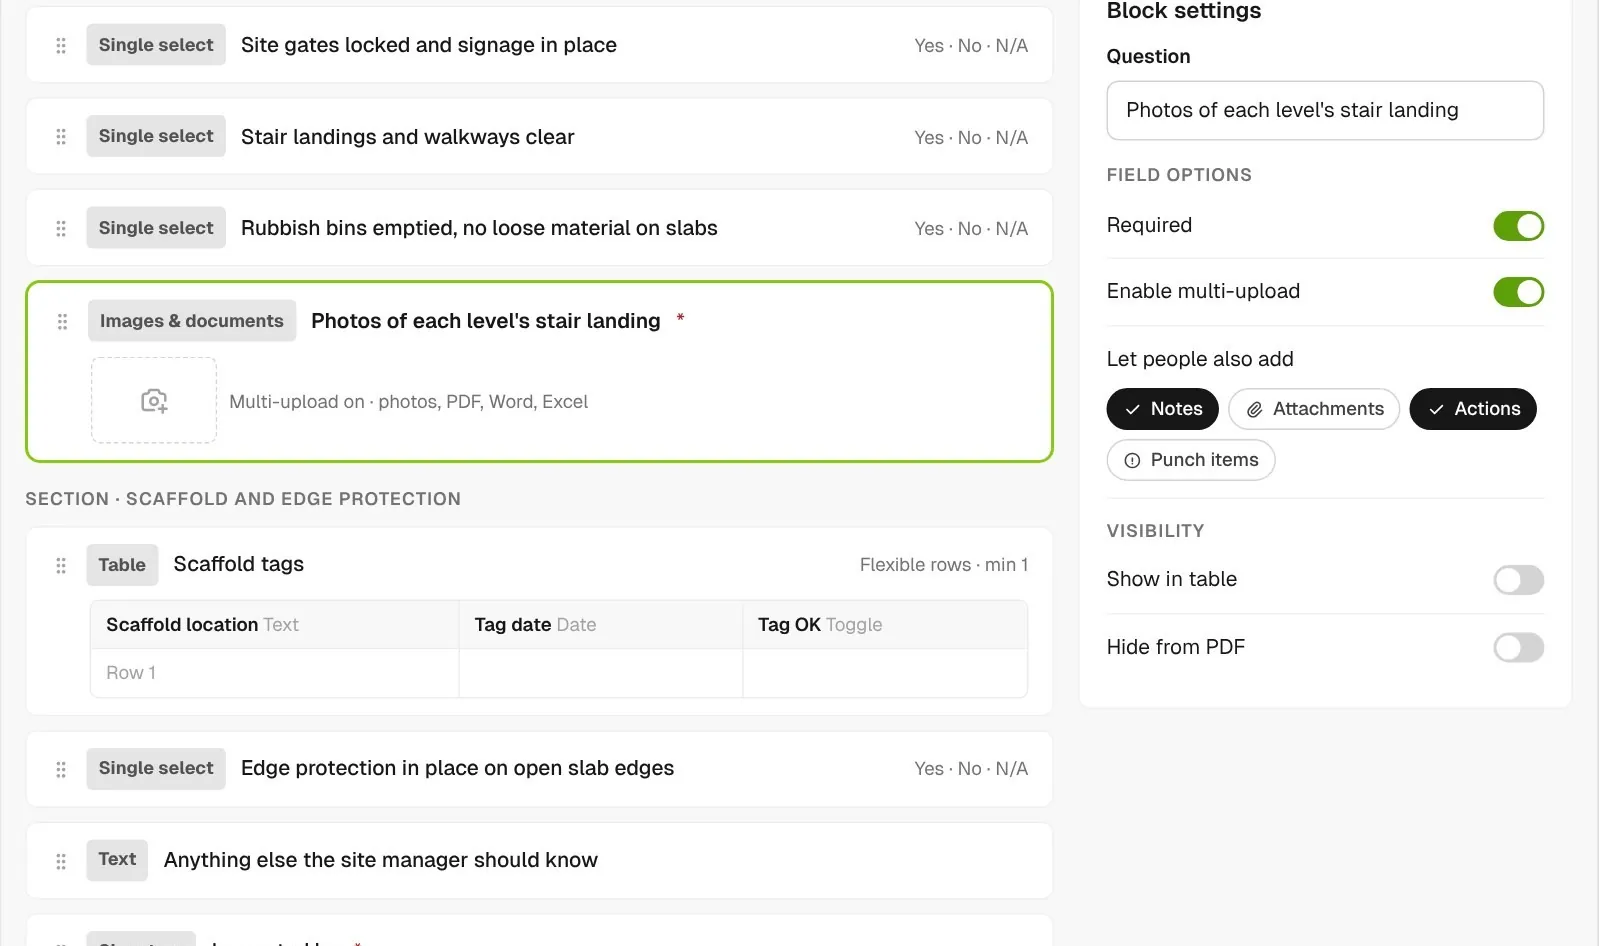Edit the Question text field
This screenshot has width=1599, height=946.
[x=1325, y=110]
